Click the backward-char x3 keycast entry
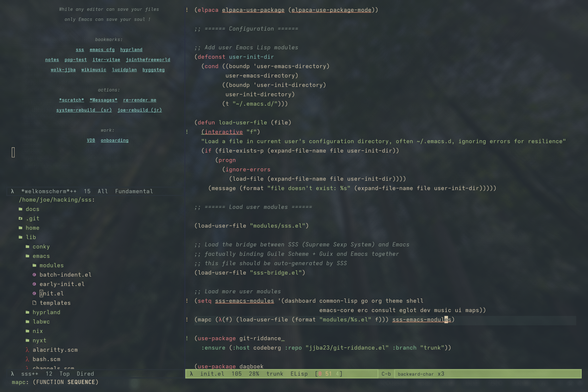This screenshot has height=392, width=588. (420, 374)
